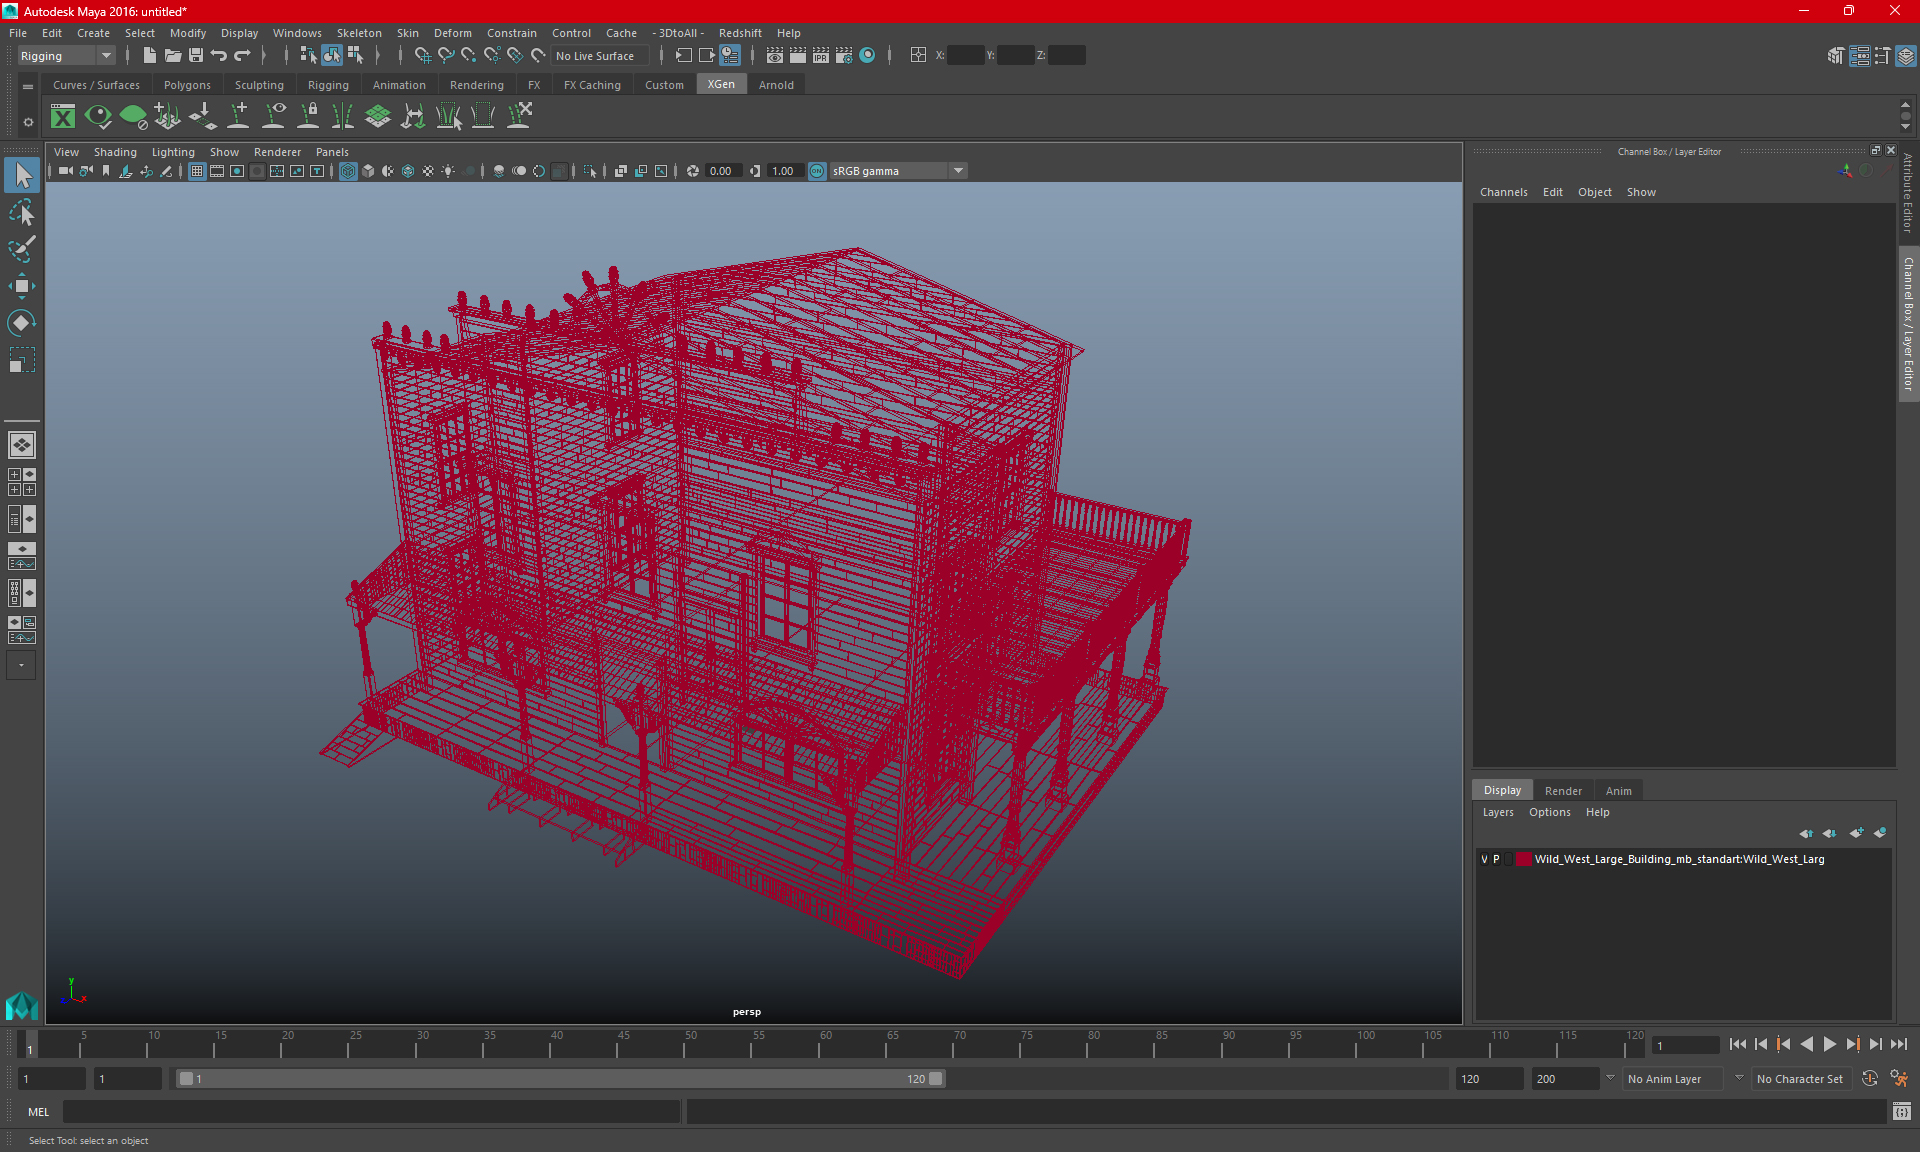Click the New Scene icon
The height and width of the screenshot is (1152, 1920).
click(150, 56)
